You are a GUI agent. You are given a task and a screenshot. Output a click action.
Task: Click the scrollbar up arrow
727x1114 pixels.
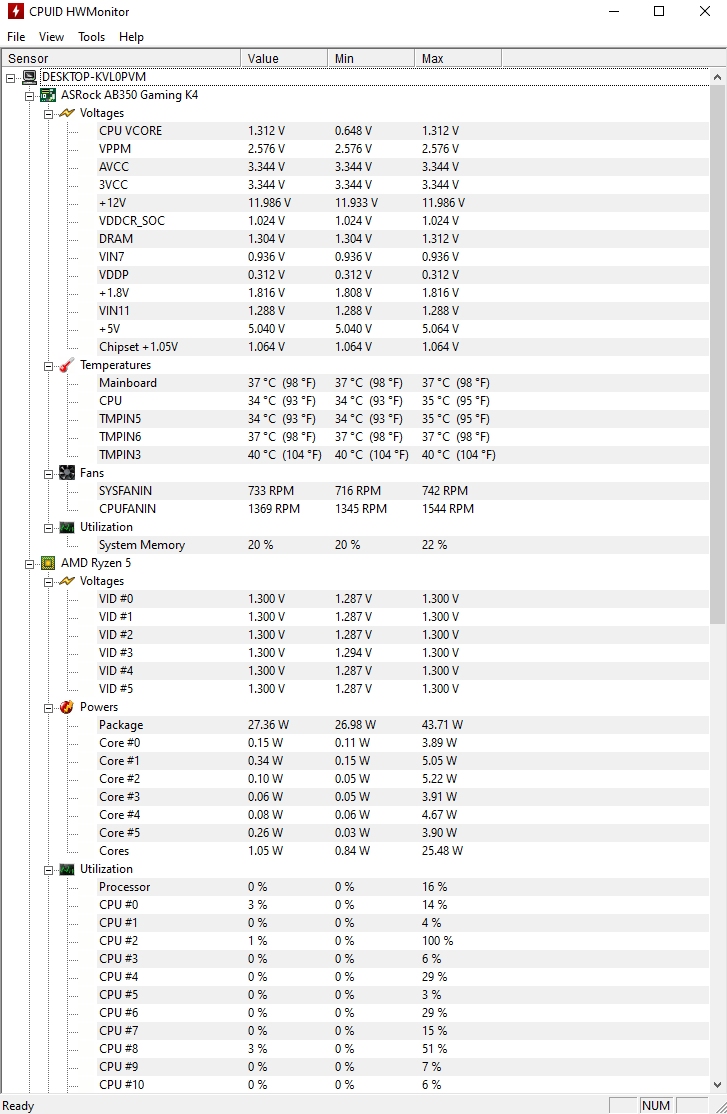pyautogui.click(x=717, y=77)
